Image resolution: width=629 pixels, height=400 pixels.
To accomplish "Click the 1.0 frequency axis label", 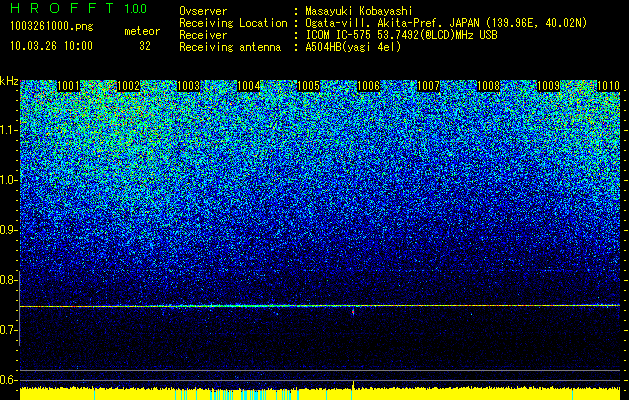I will click(9, 180).
